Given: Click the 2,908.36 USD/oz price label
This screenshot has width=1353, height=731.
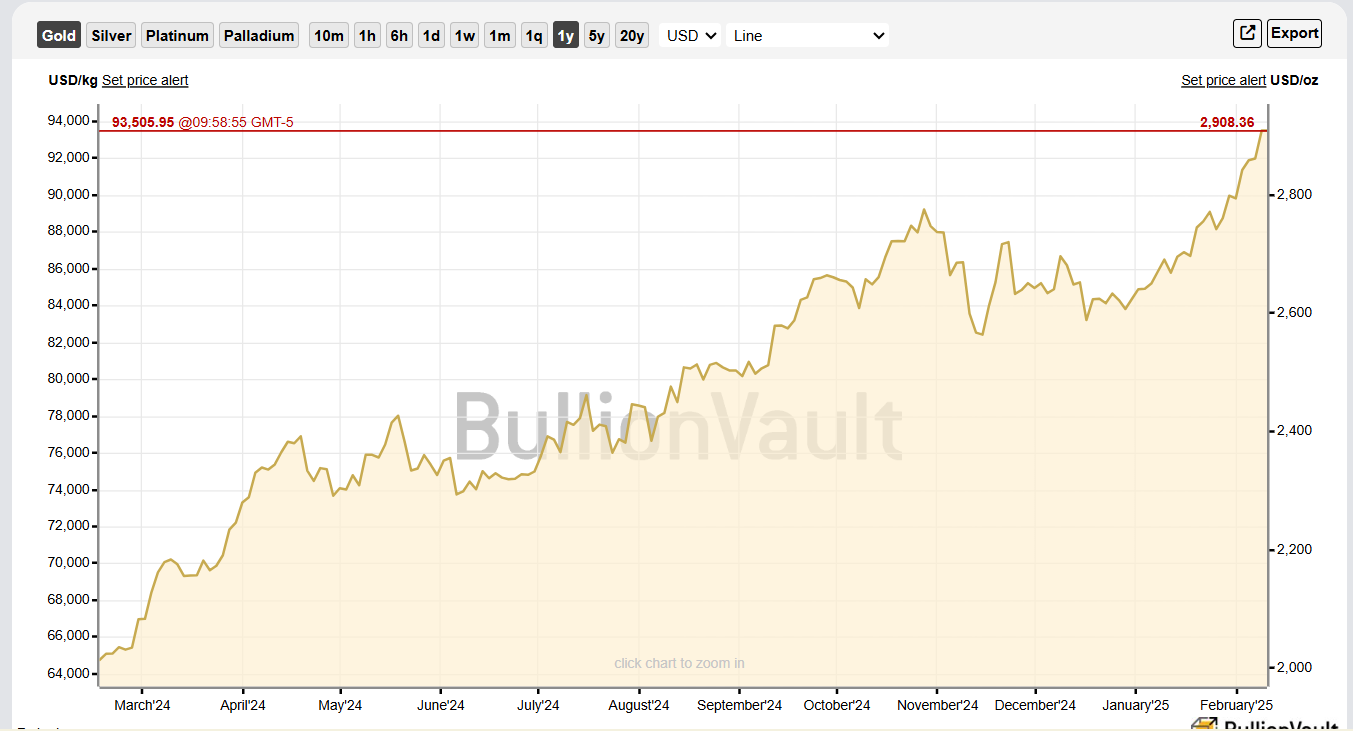Looking at the screenshot, I should [x=1227, y=122].
